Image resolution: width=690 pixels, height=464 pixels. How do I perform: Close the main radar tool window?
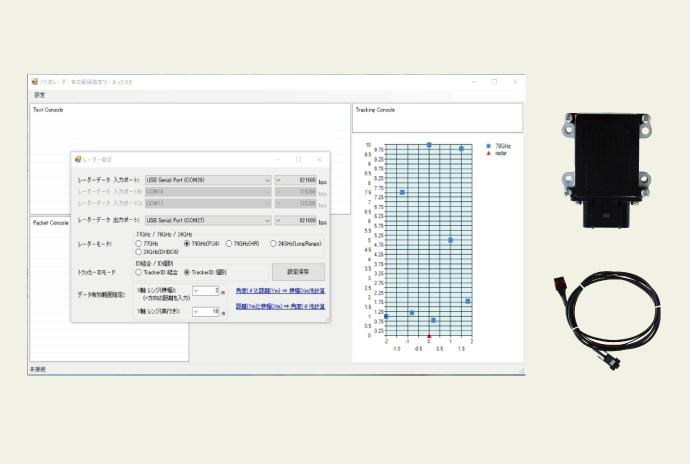pyautogui.click(x=515, y=82)
